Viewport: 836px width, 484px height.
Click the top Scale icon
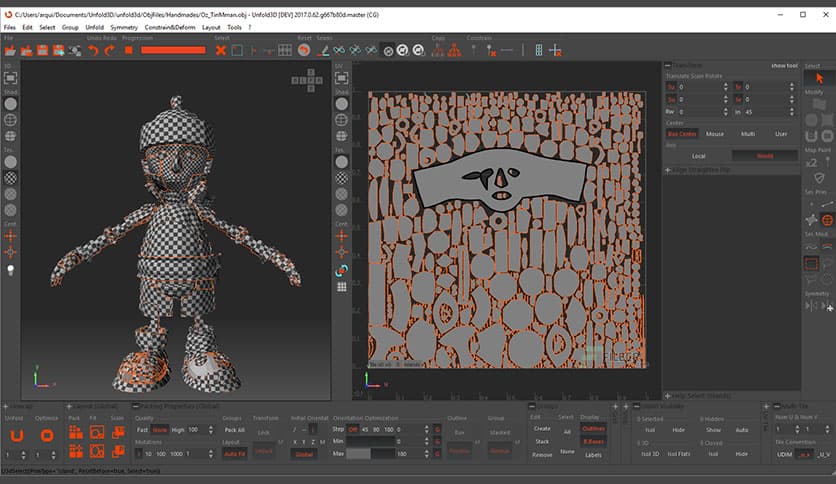(118, 432)
